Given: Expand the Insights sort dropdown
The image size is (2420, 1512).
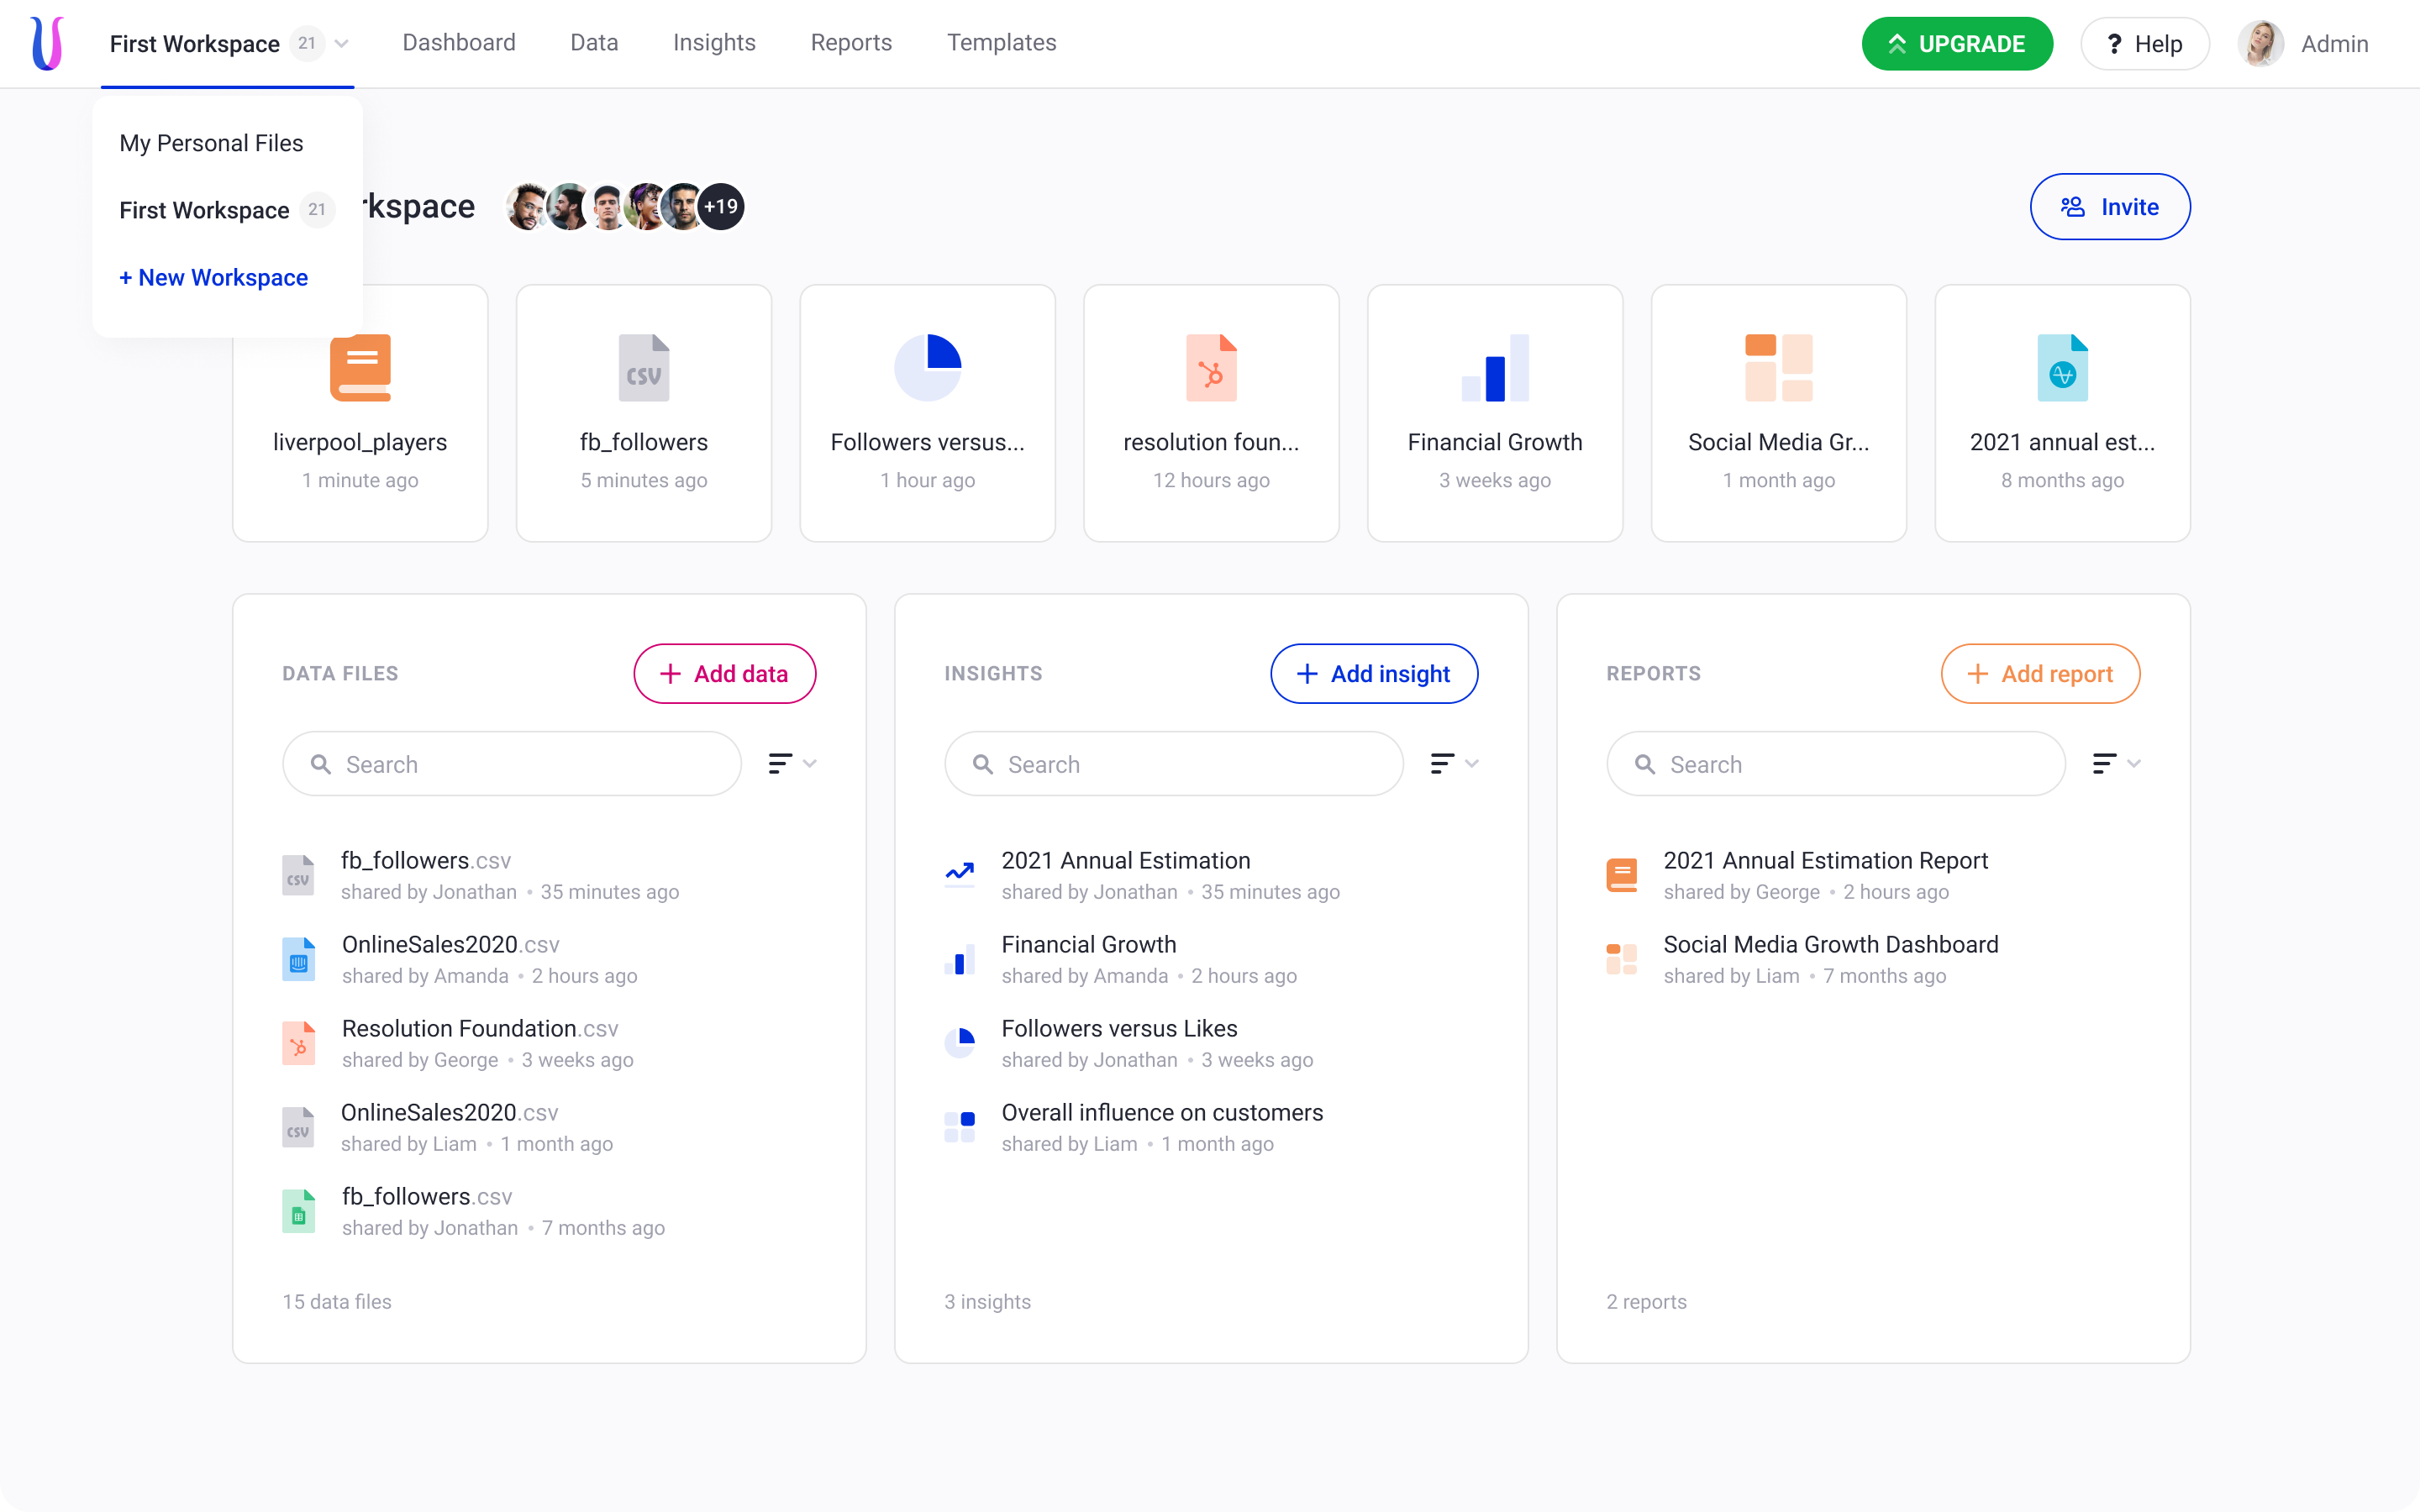Looking at the screenshot, I should pyautogui.click(x=1454, y=764).
